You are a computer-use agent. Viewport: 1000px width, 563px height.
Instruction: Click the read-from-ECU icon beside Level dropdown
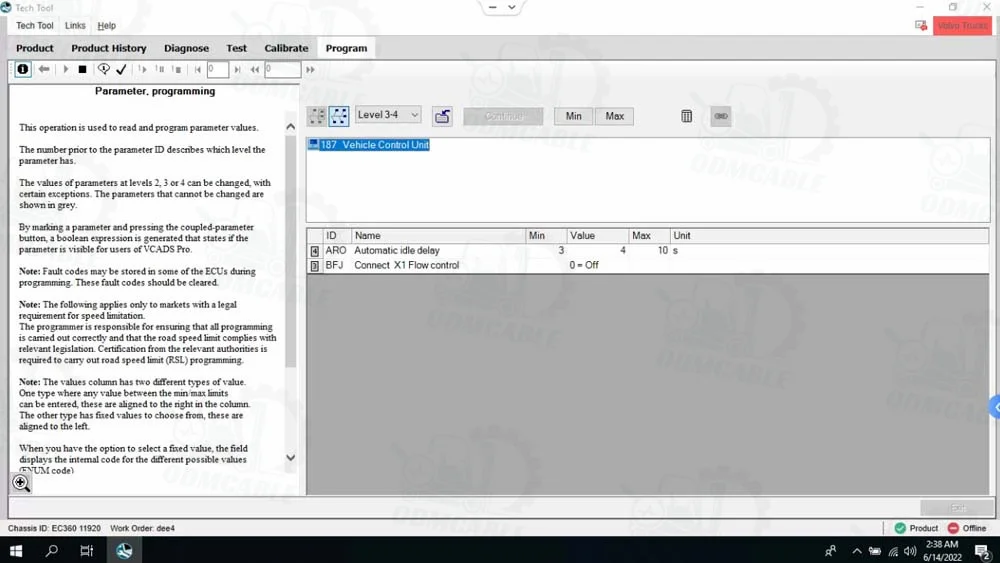pos(442,116)
